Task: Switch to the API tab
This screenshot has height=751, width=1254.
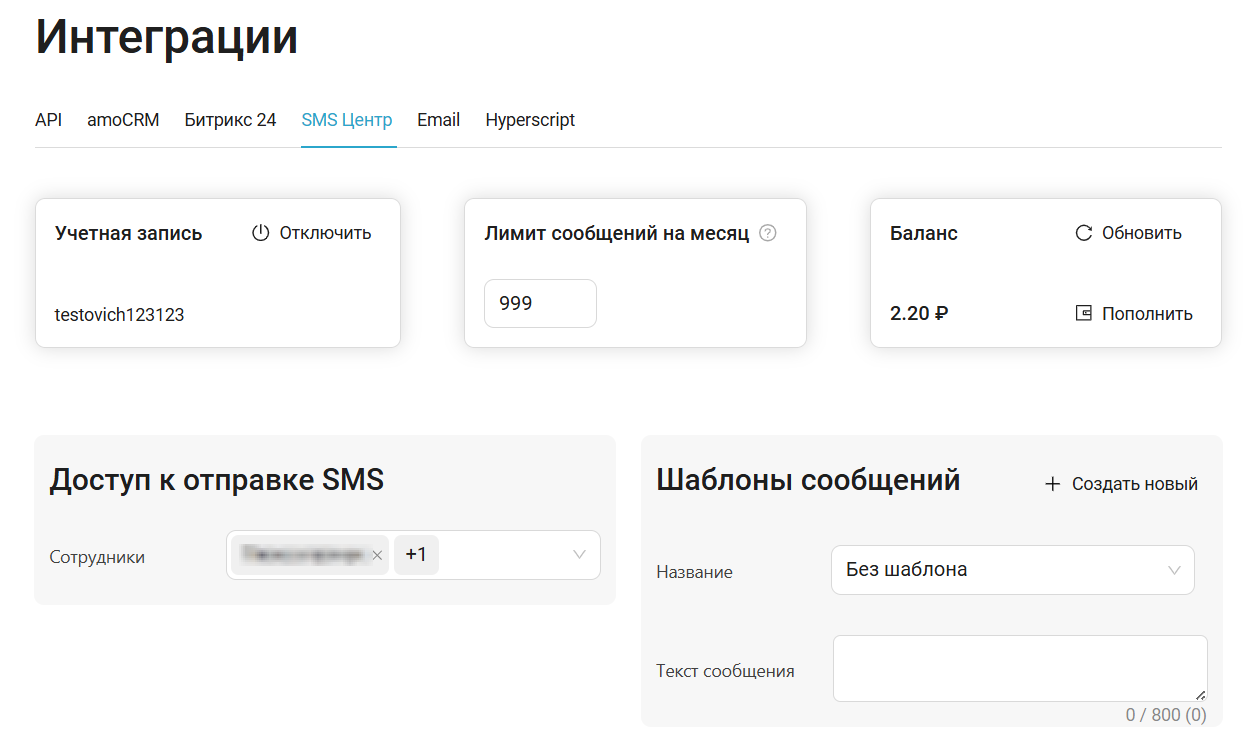Action: [x=48, y=120]
